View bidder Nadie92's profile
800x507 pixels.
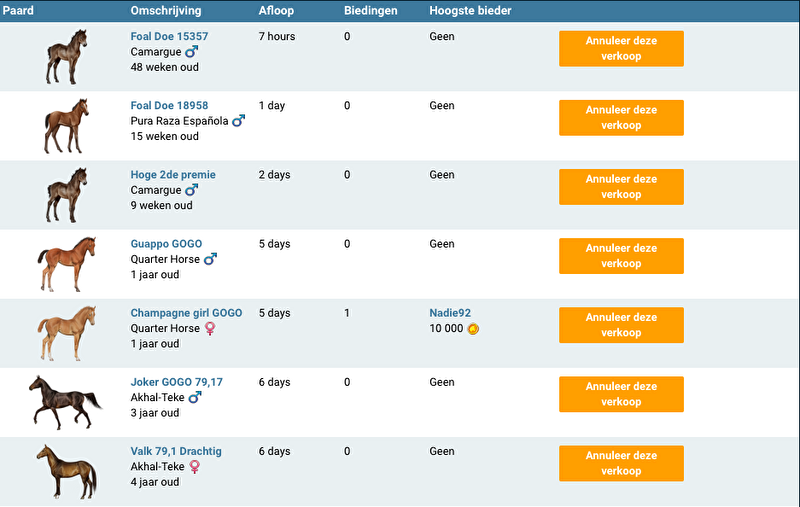tap(450, 313)
